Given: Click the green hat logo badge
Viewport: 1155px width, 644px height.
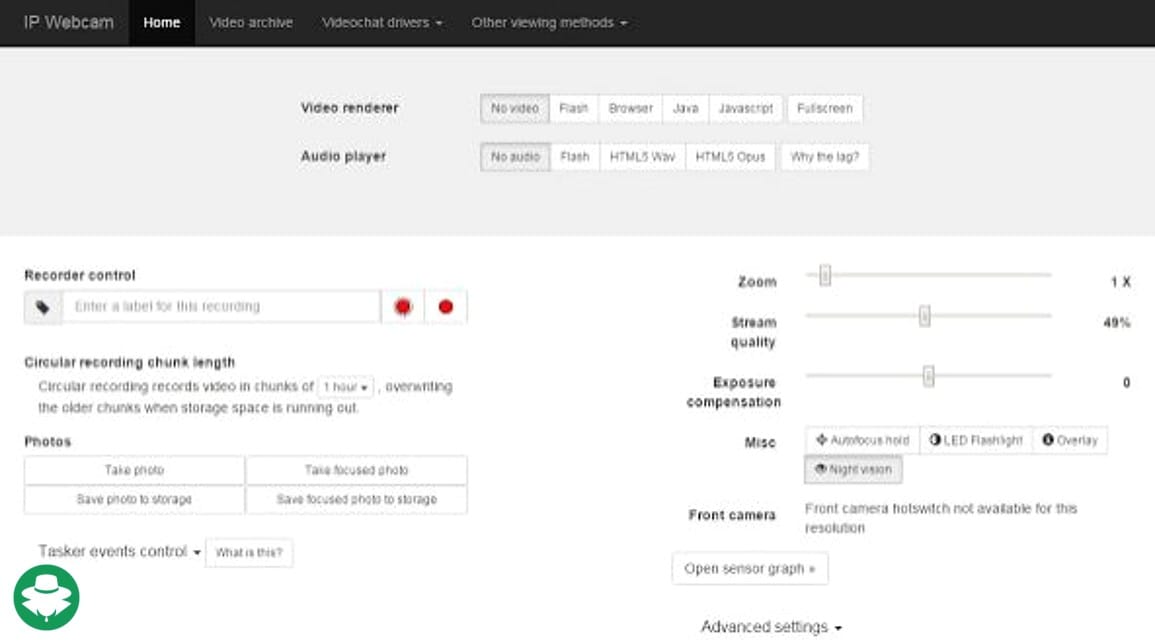Looking at the screenshot, I should tap(46, 598).
